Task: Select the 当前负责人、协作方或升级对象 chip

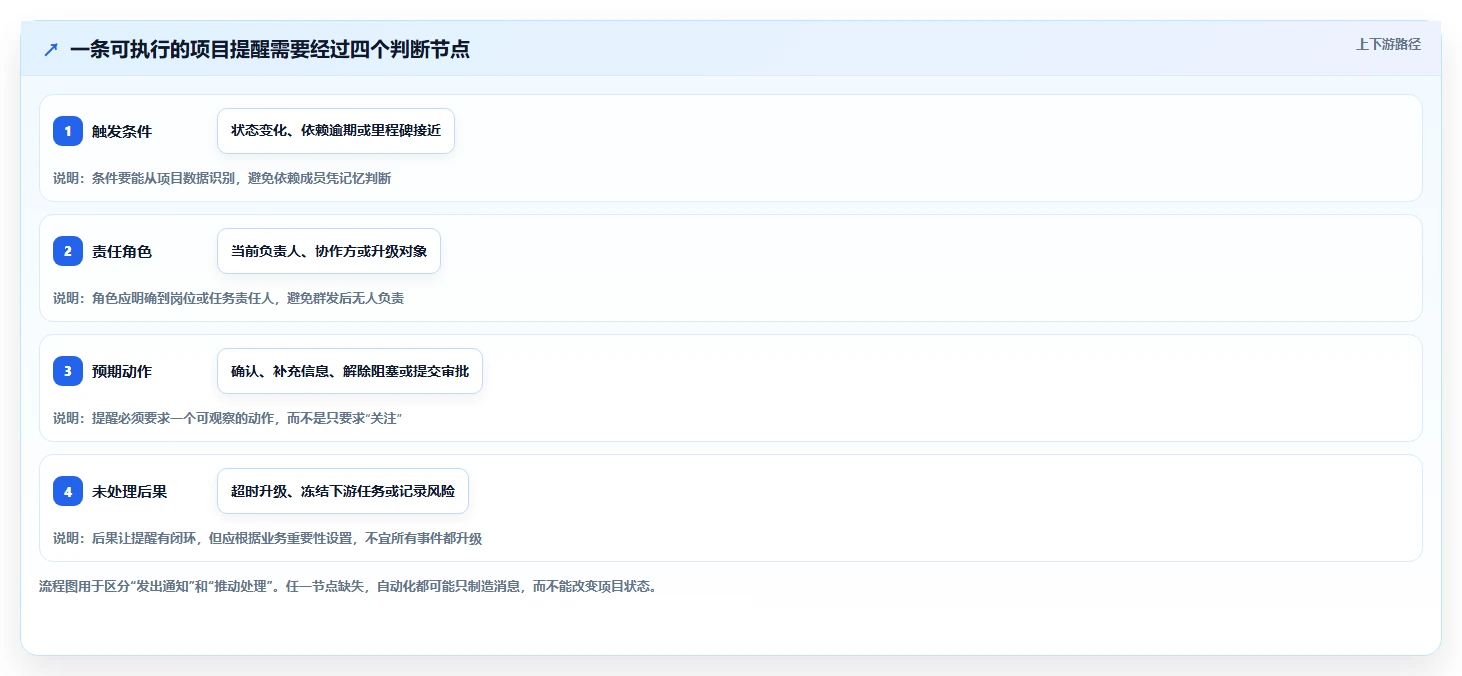Action: pyautogui.click(x=329, y=251)
